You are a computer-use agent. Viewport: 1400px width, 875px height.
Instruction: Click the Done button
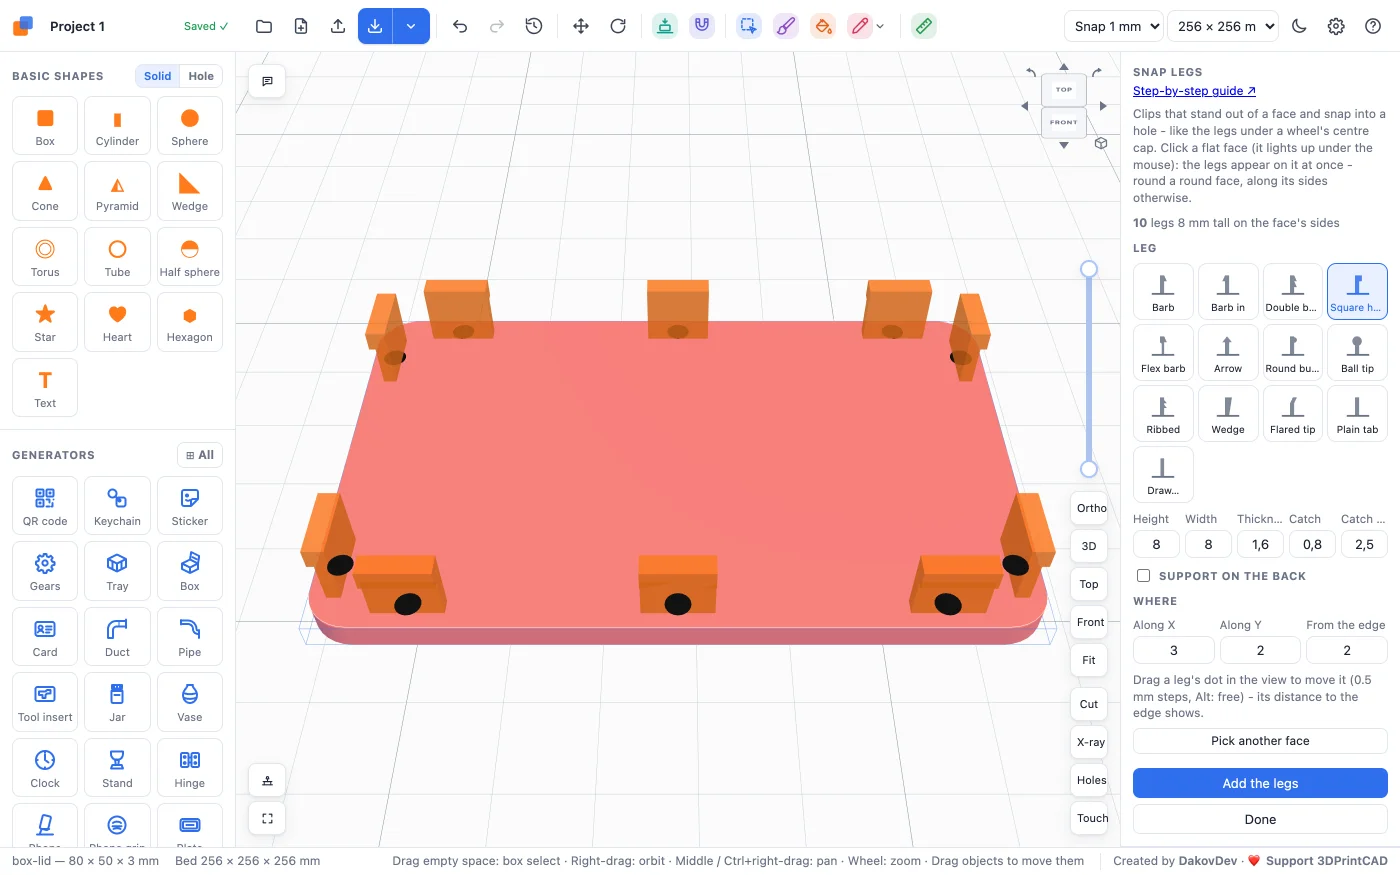[1260, 819]
